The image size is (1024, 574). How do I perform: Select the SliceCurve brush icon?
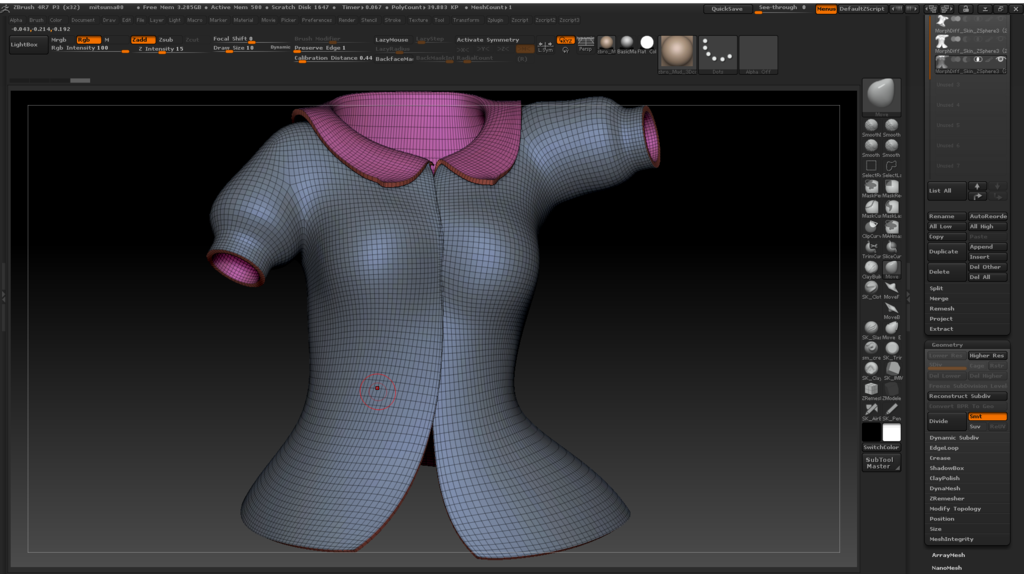click(891, 248)
